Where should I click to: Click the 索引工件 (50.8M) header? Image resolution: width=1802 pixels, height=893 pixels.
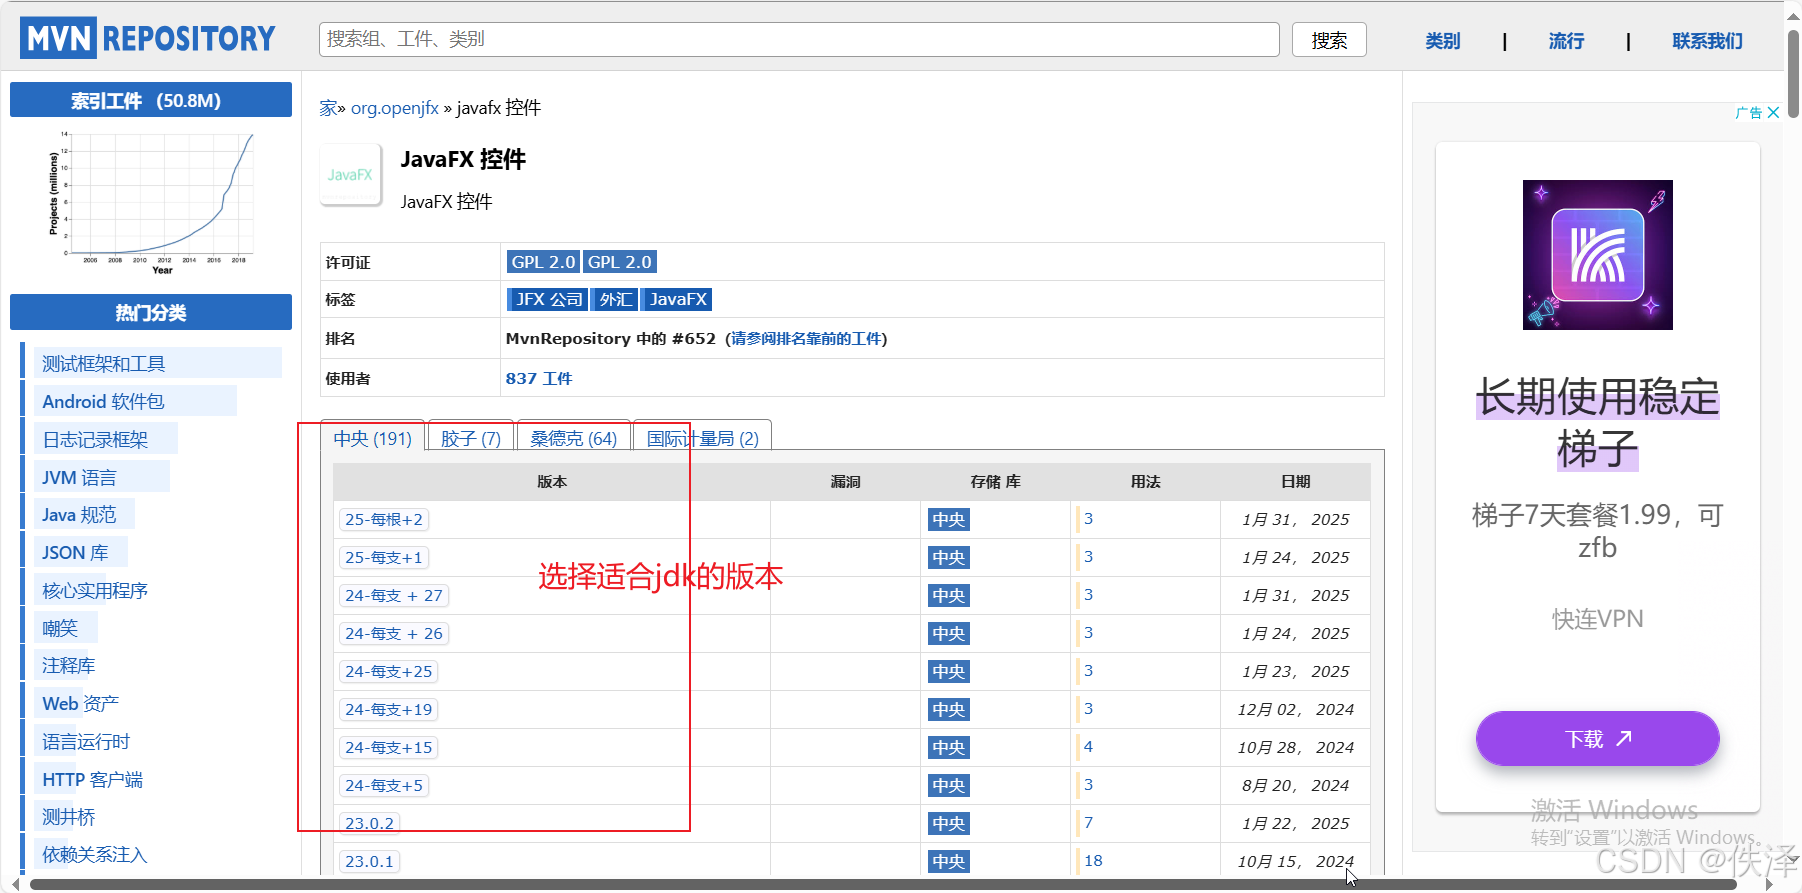pyautogui.click(x=151, y=100)
